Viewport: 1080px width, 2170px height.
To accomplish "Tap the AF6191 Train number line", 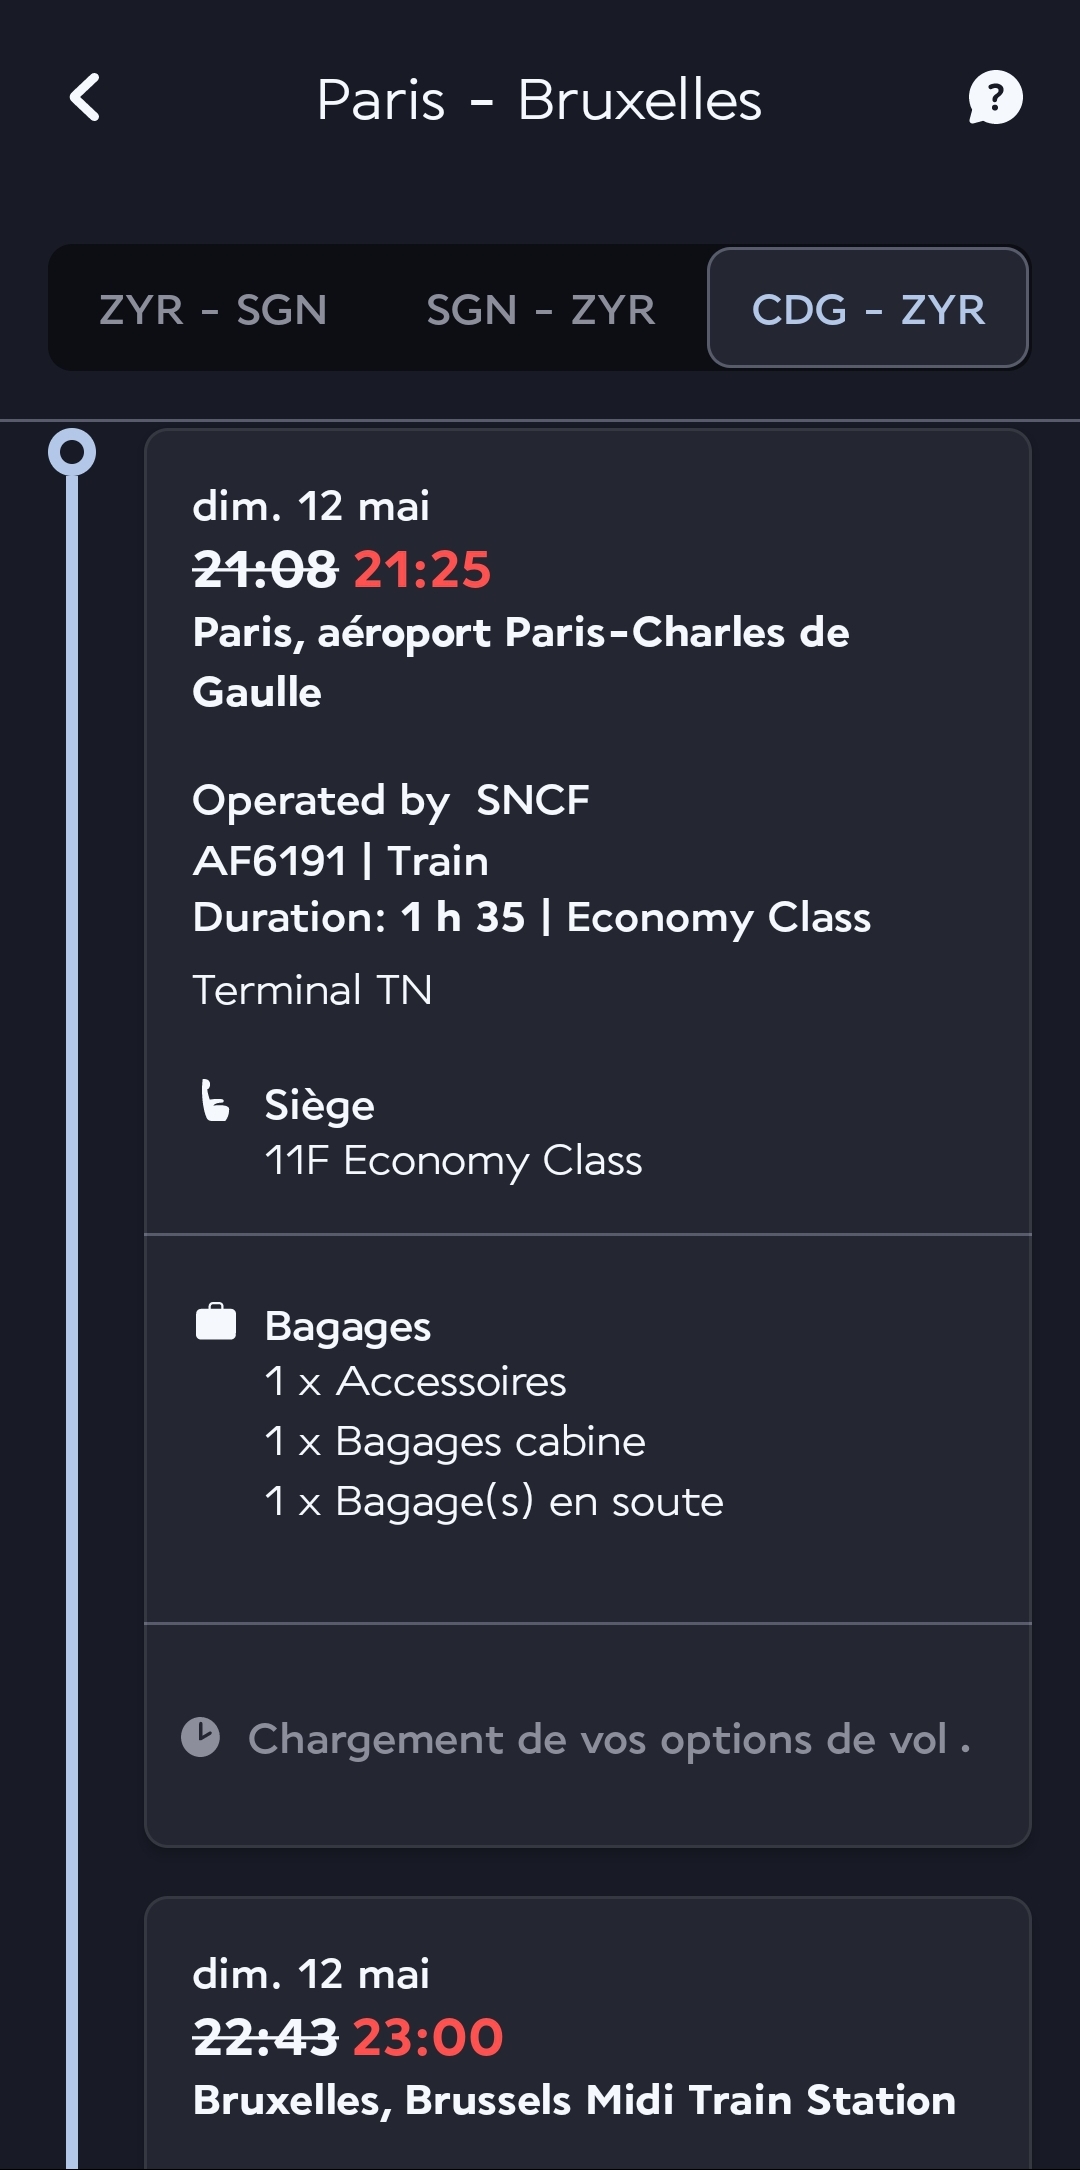I will pyautogui.click(x=341, y=861).
